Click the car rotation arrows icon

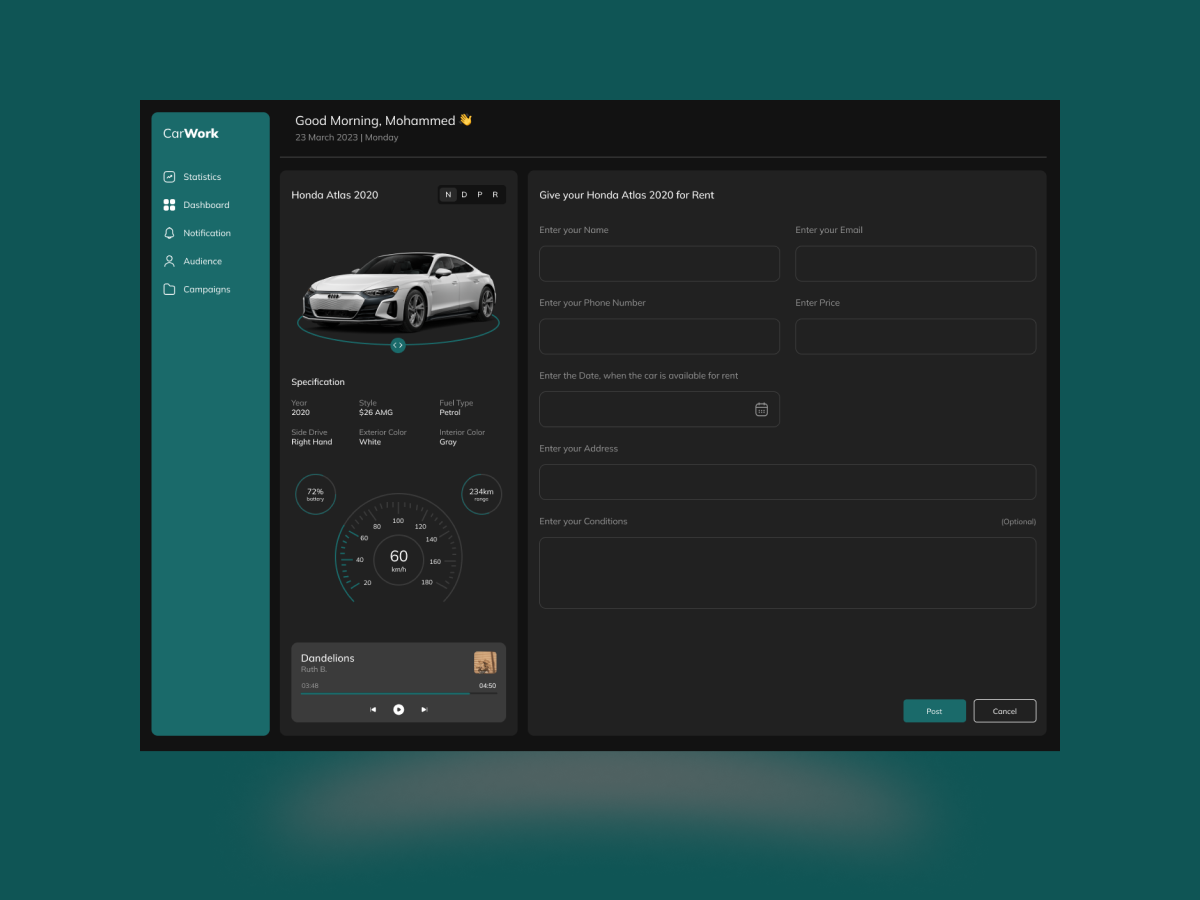tap(398, 345)
